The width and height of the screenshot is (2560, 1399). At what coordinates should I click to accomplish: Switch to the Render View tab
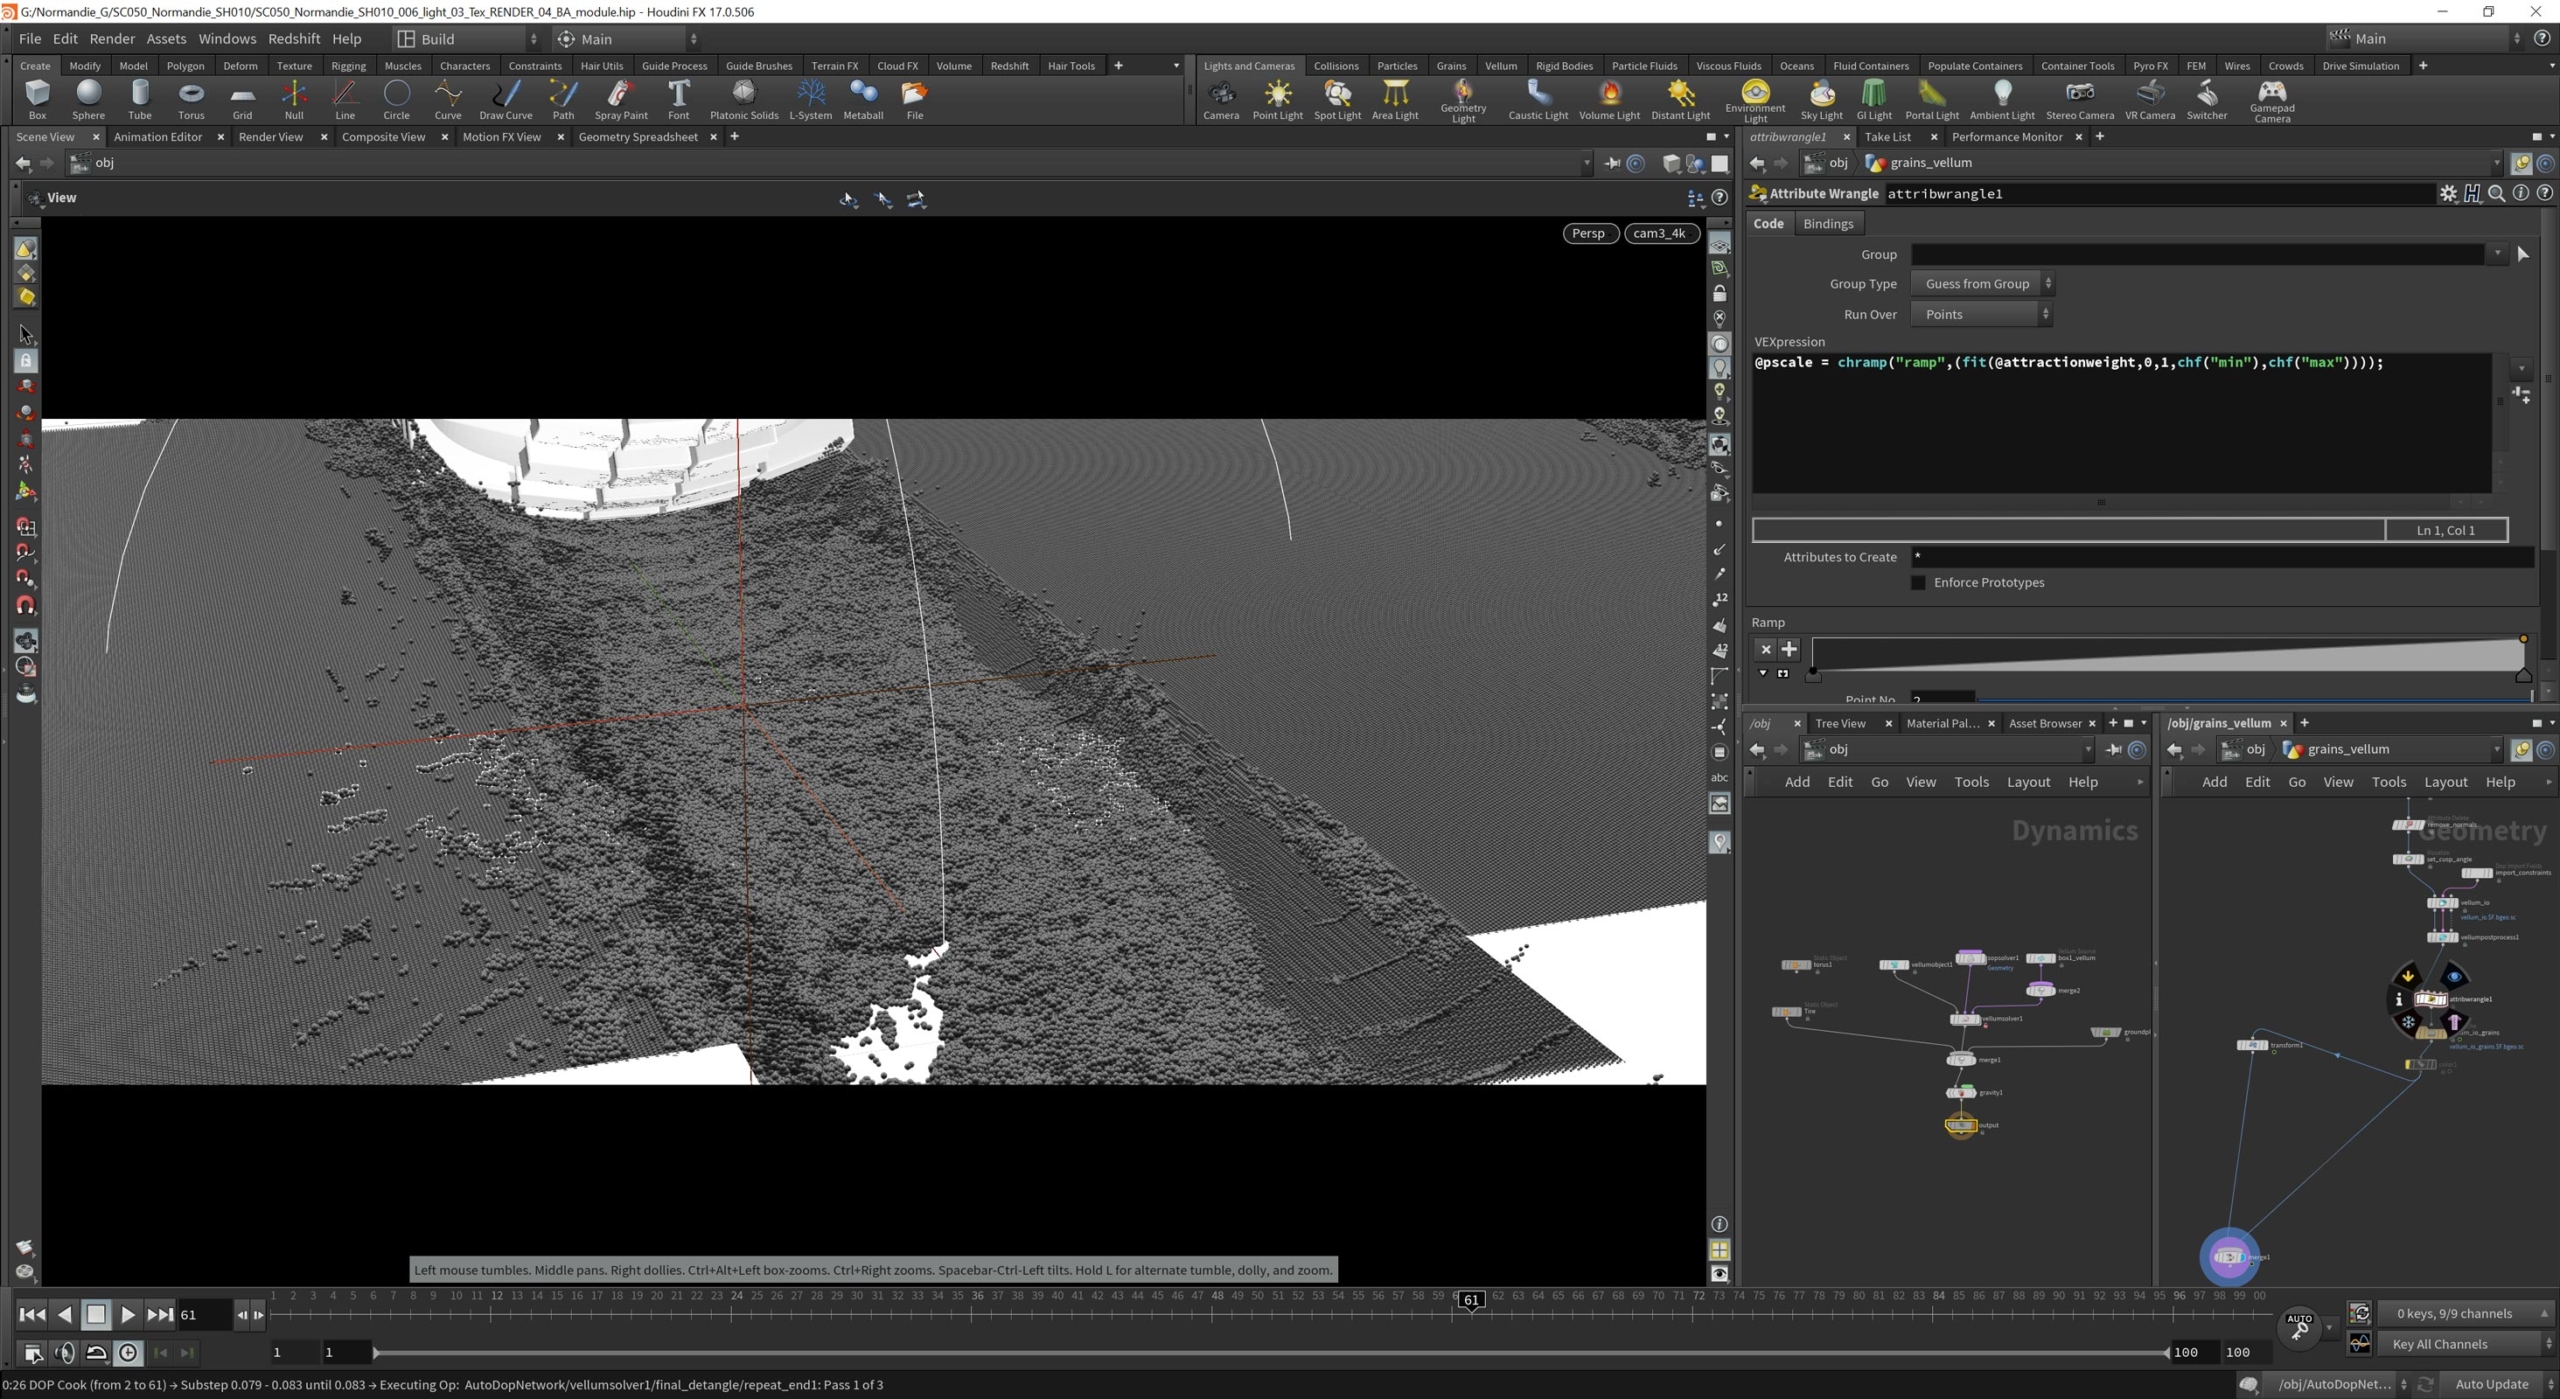click(x=270, y=137)
